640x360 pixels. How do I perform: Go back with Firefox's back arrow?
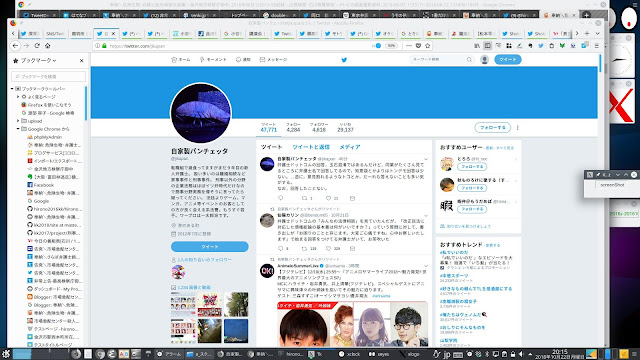16,46
